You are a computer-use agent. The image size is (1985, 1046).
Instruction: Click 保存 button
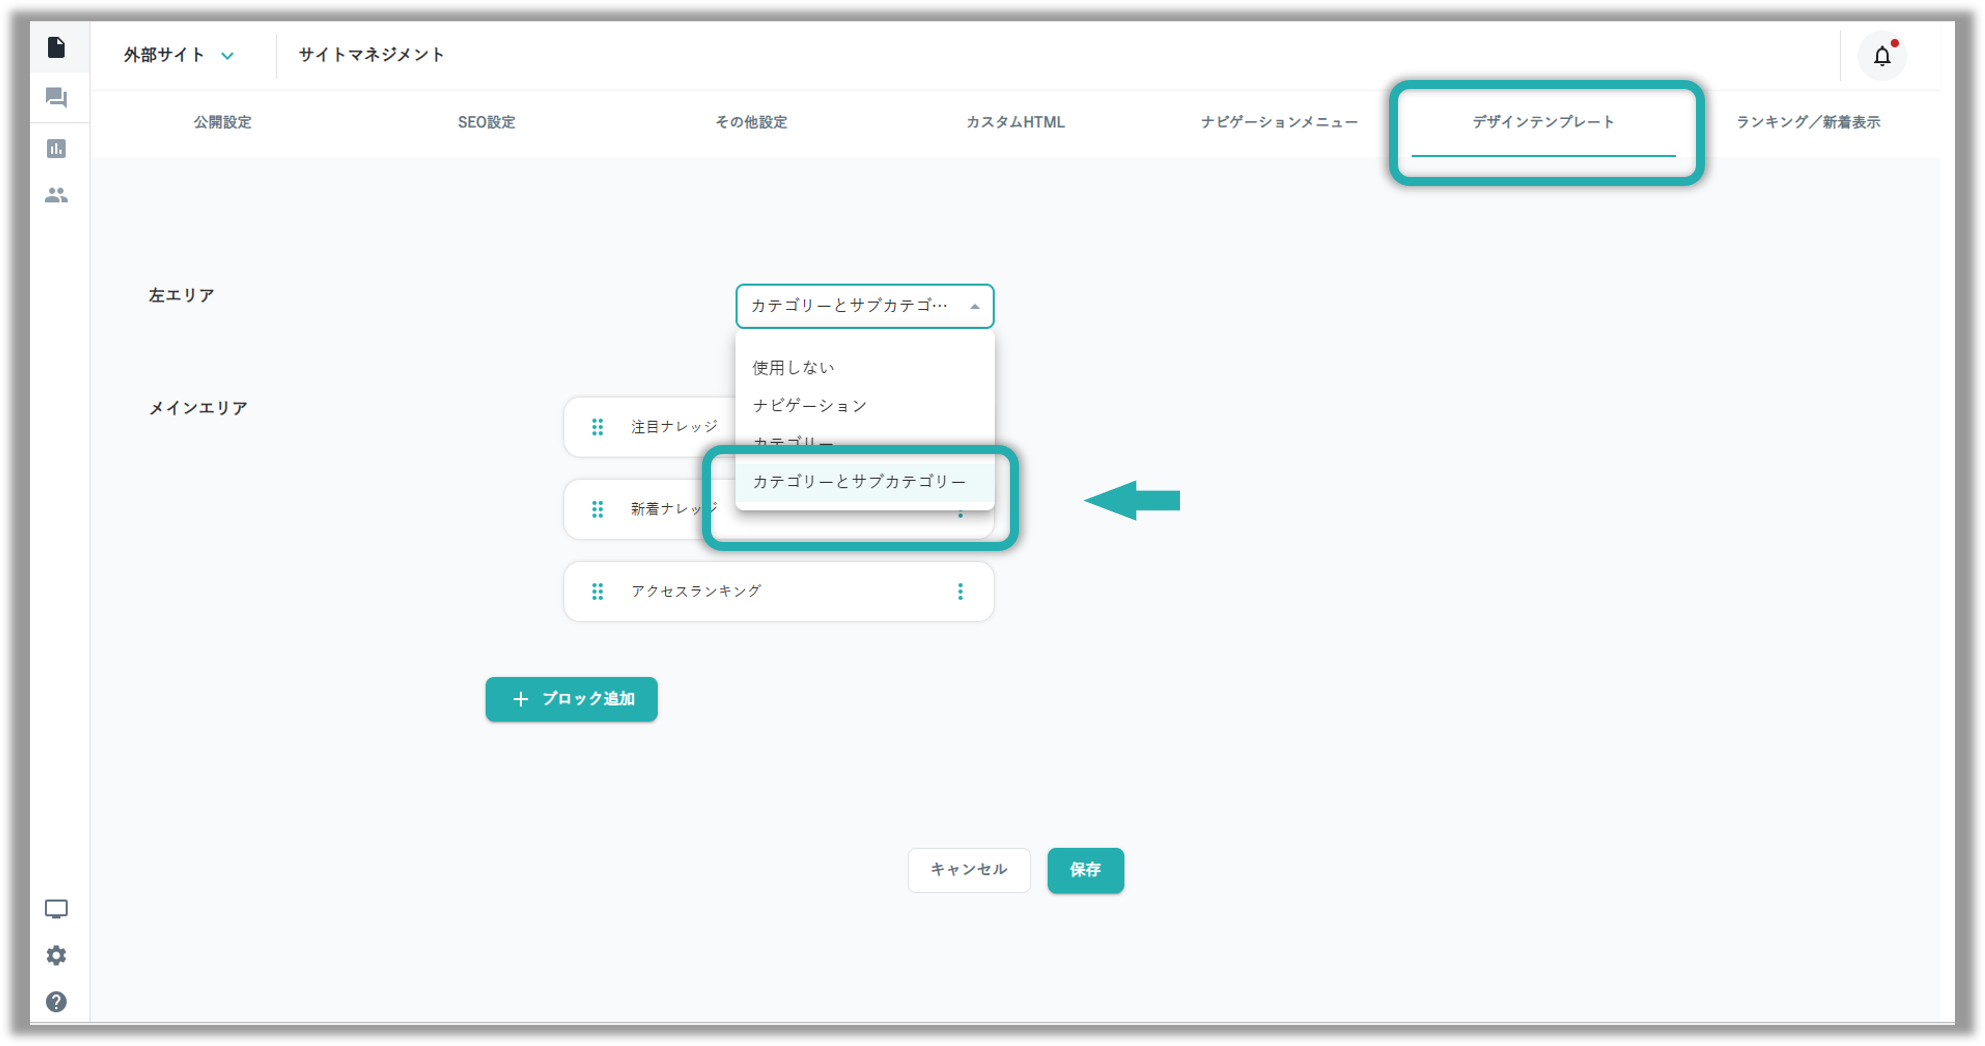tap(1086, 870)
